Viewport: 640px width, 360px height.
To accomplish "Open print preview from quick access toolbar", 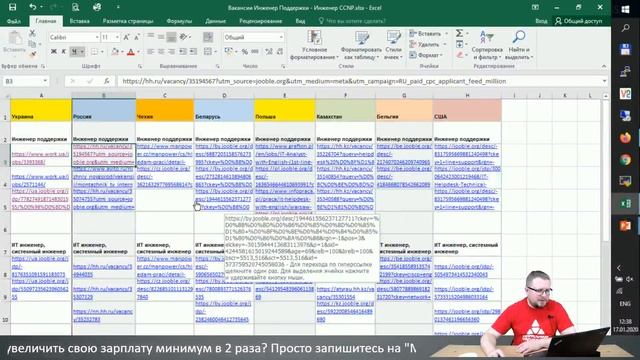I will 76,7.
